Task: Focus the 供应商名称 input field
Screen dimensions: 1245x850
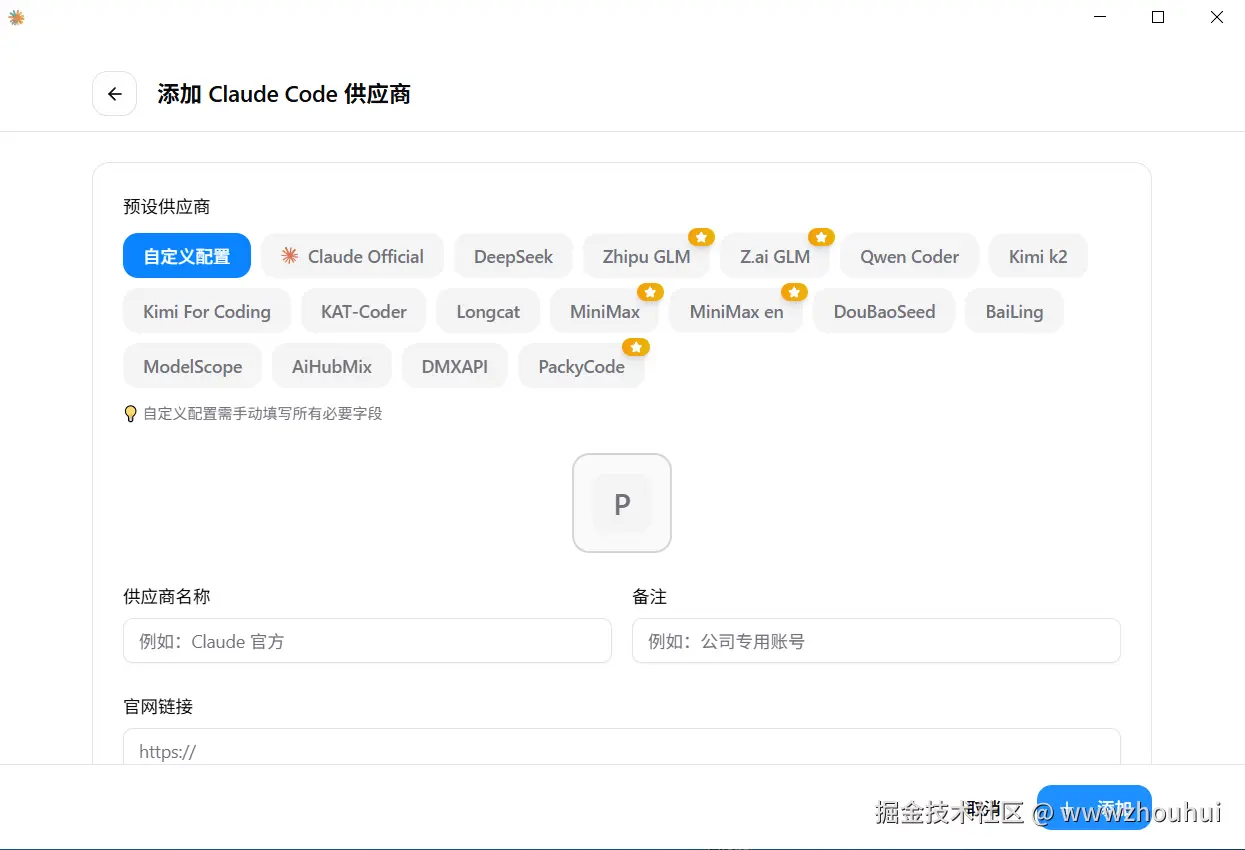Action: pos(367,640)
